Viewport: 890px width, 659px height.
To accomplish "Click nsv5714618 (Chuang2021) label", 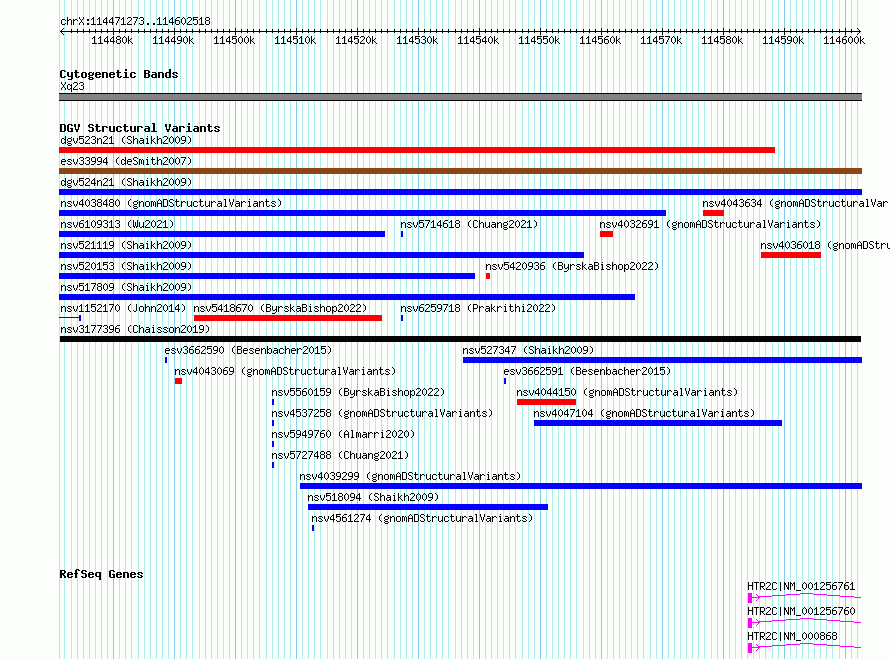I will point(469,224).
